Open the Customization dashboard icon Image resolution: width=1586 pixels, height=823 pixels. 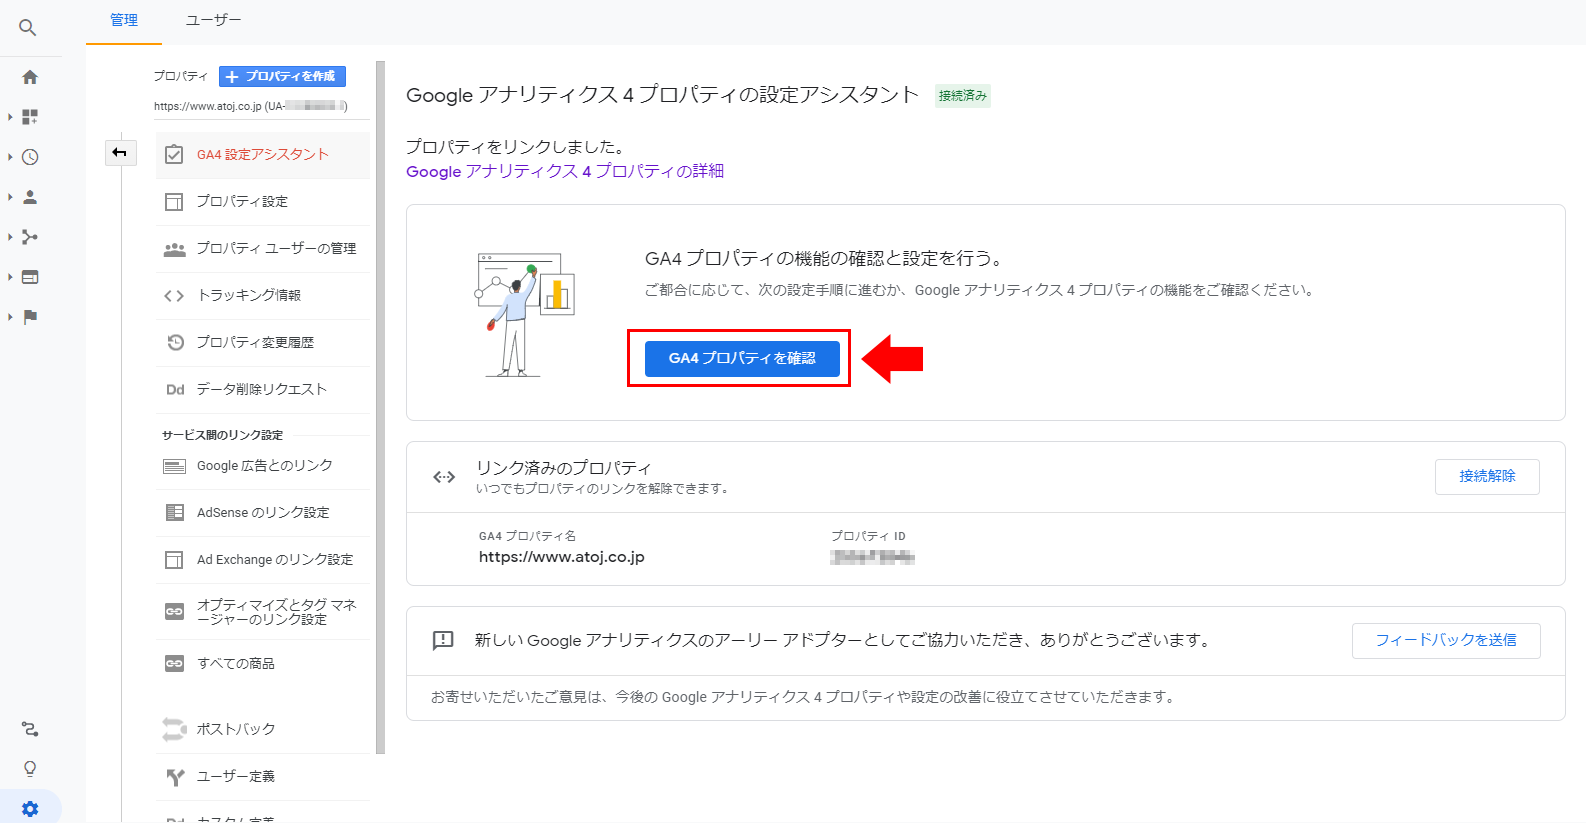coord(30,117)
